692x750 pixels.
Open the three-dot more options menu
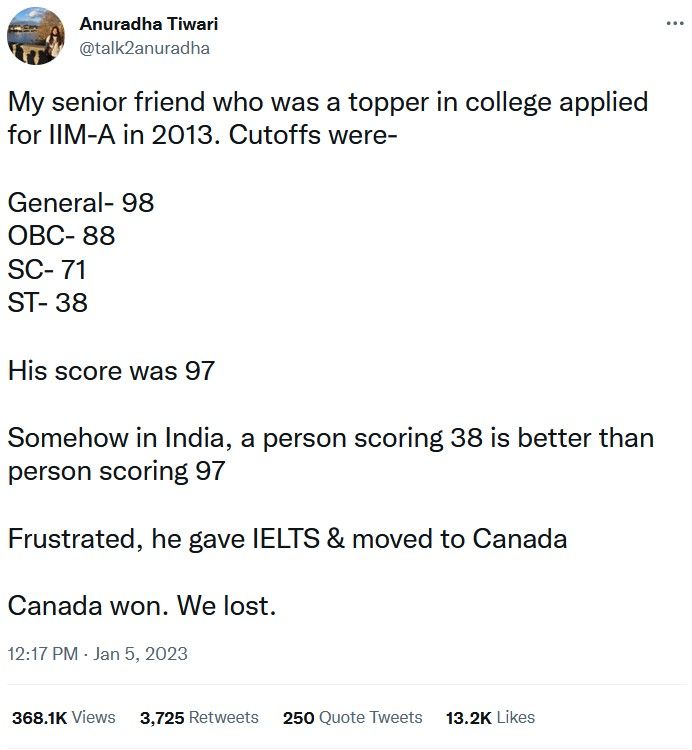(675, 22)
